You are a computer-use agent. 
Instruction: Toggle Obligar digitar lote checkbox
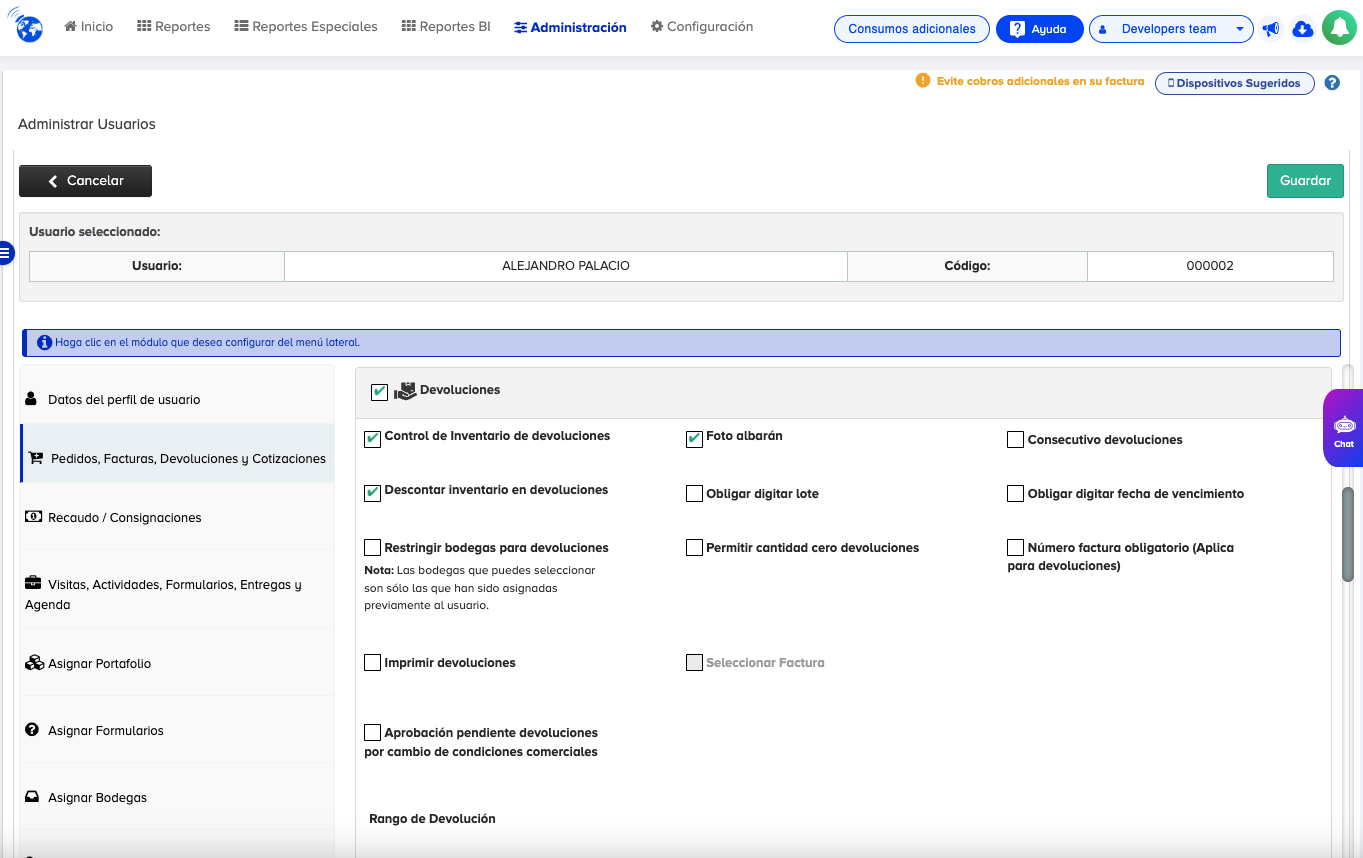pos(694,494)
